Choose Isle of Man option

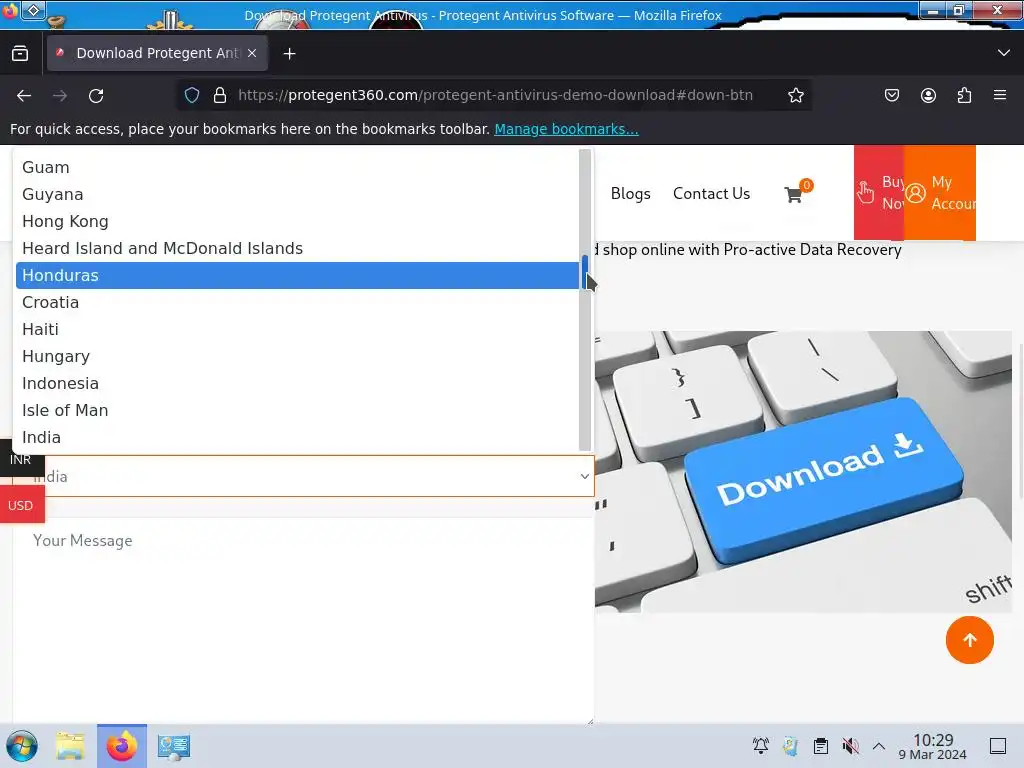(297, 410)
